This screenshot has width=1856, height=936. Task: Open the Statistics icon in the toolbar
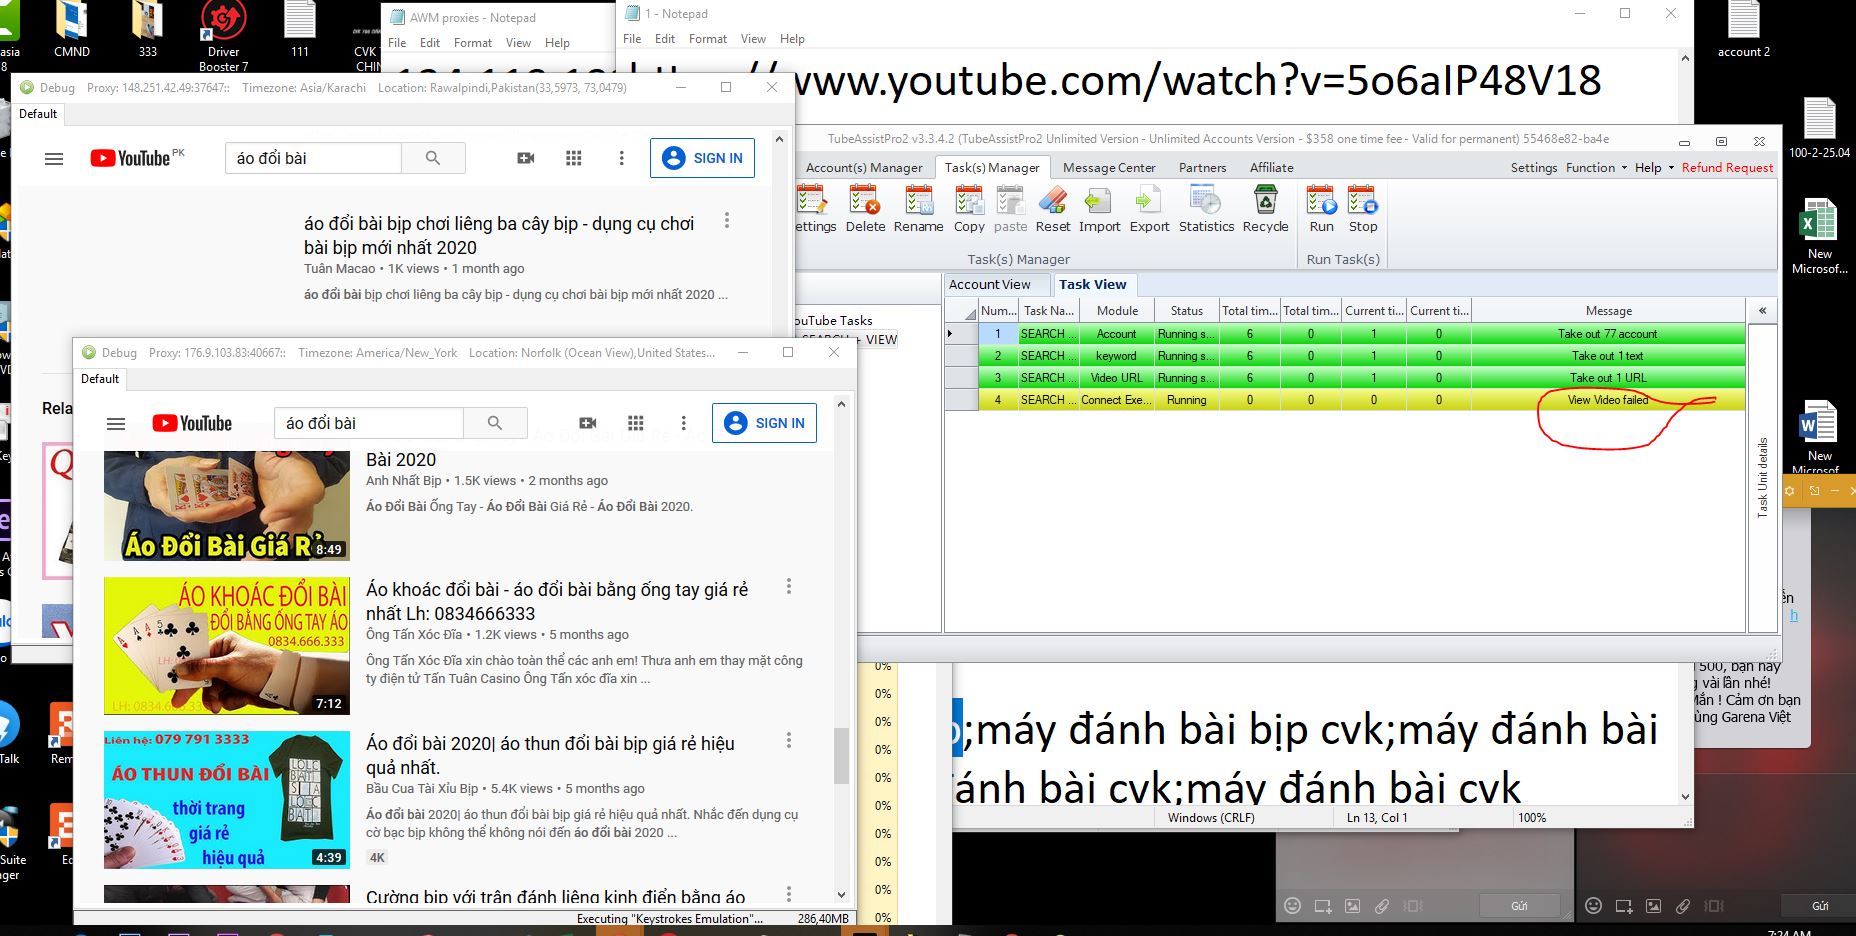(1206, 209)
